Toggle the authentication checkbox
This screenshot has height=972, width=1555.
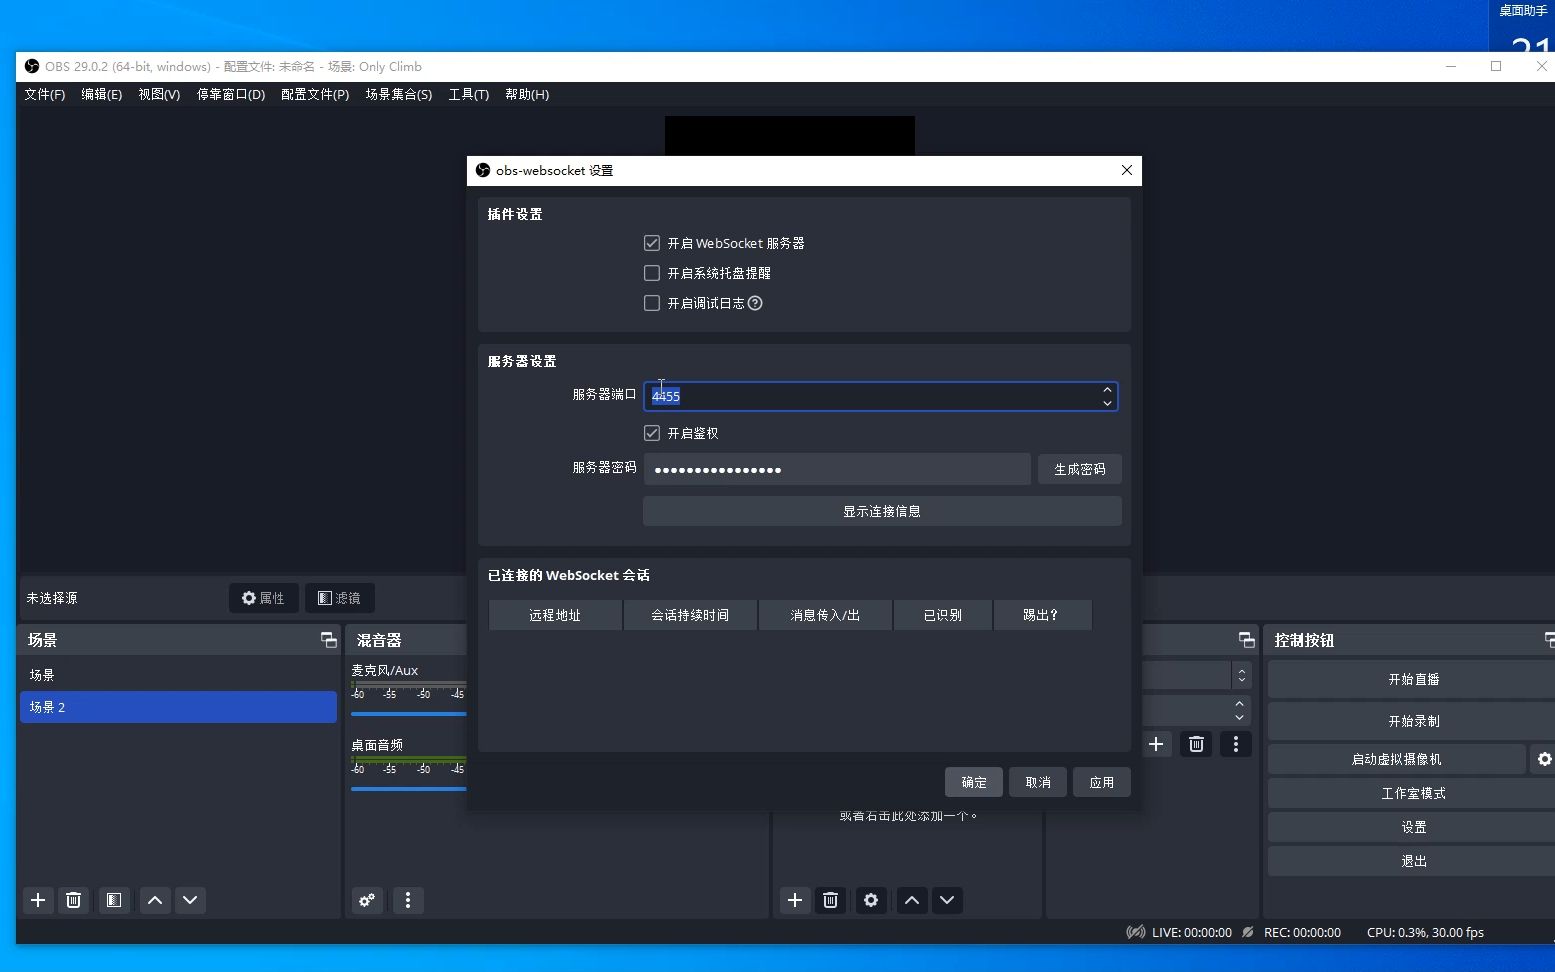click(x=652, y=433)
